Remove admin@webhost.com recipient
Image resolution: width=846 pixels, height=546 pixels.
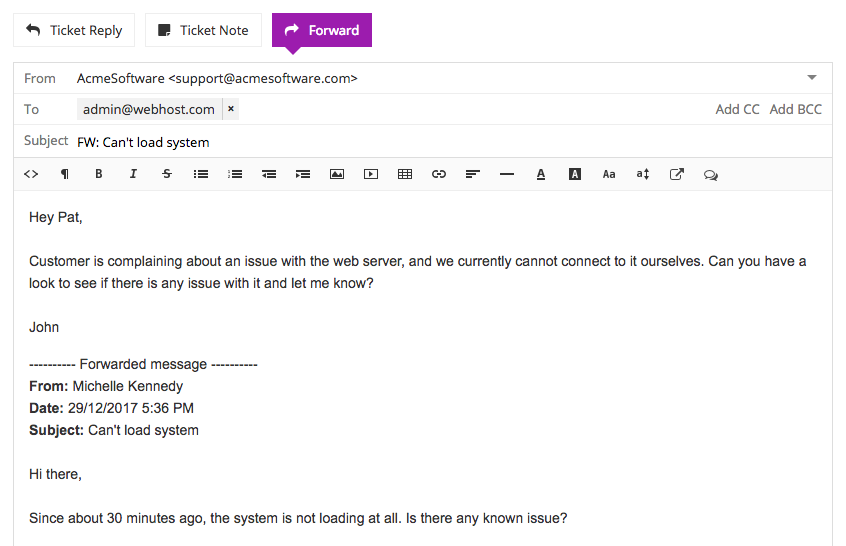coord(231,109)
